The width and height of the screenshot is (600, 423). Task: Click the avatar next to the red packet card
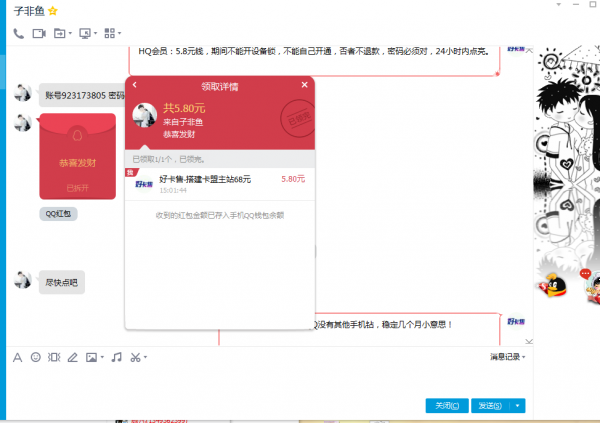coord(23,122)
